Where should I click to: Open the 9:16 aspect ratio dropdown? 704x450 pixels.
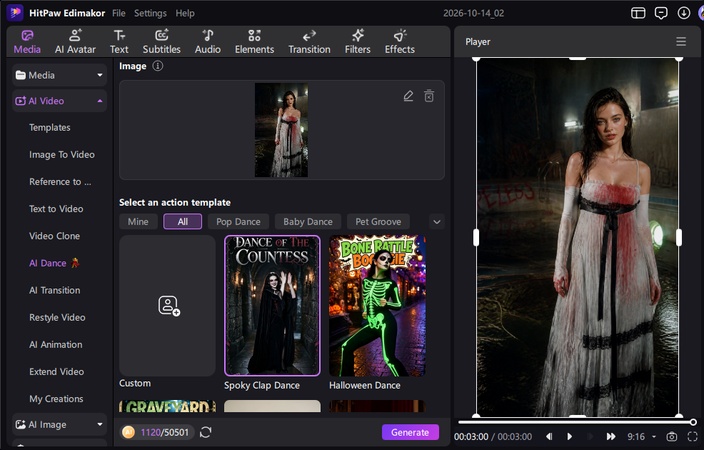[642, 437]
